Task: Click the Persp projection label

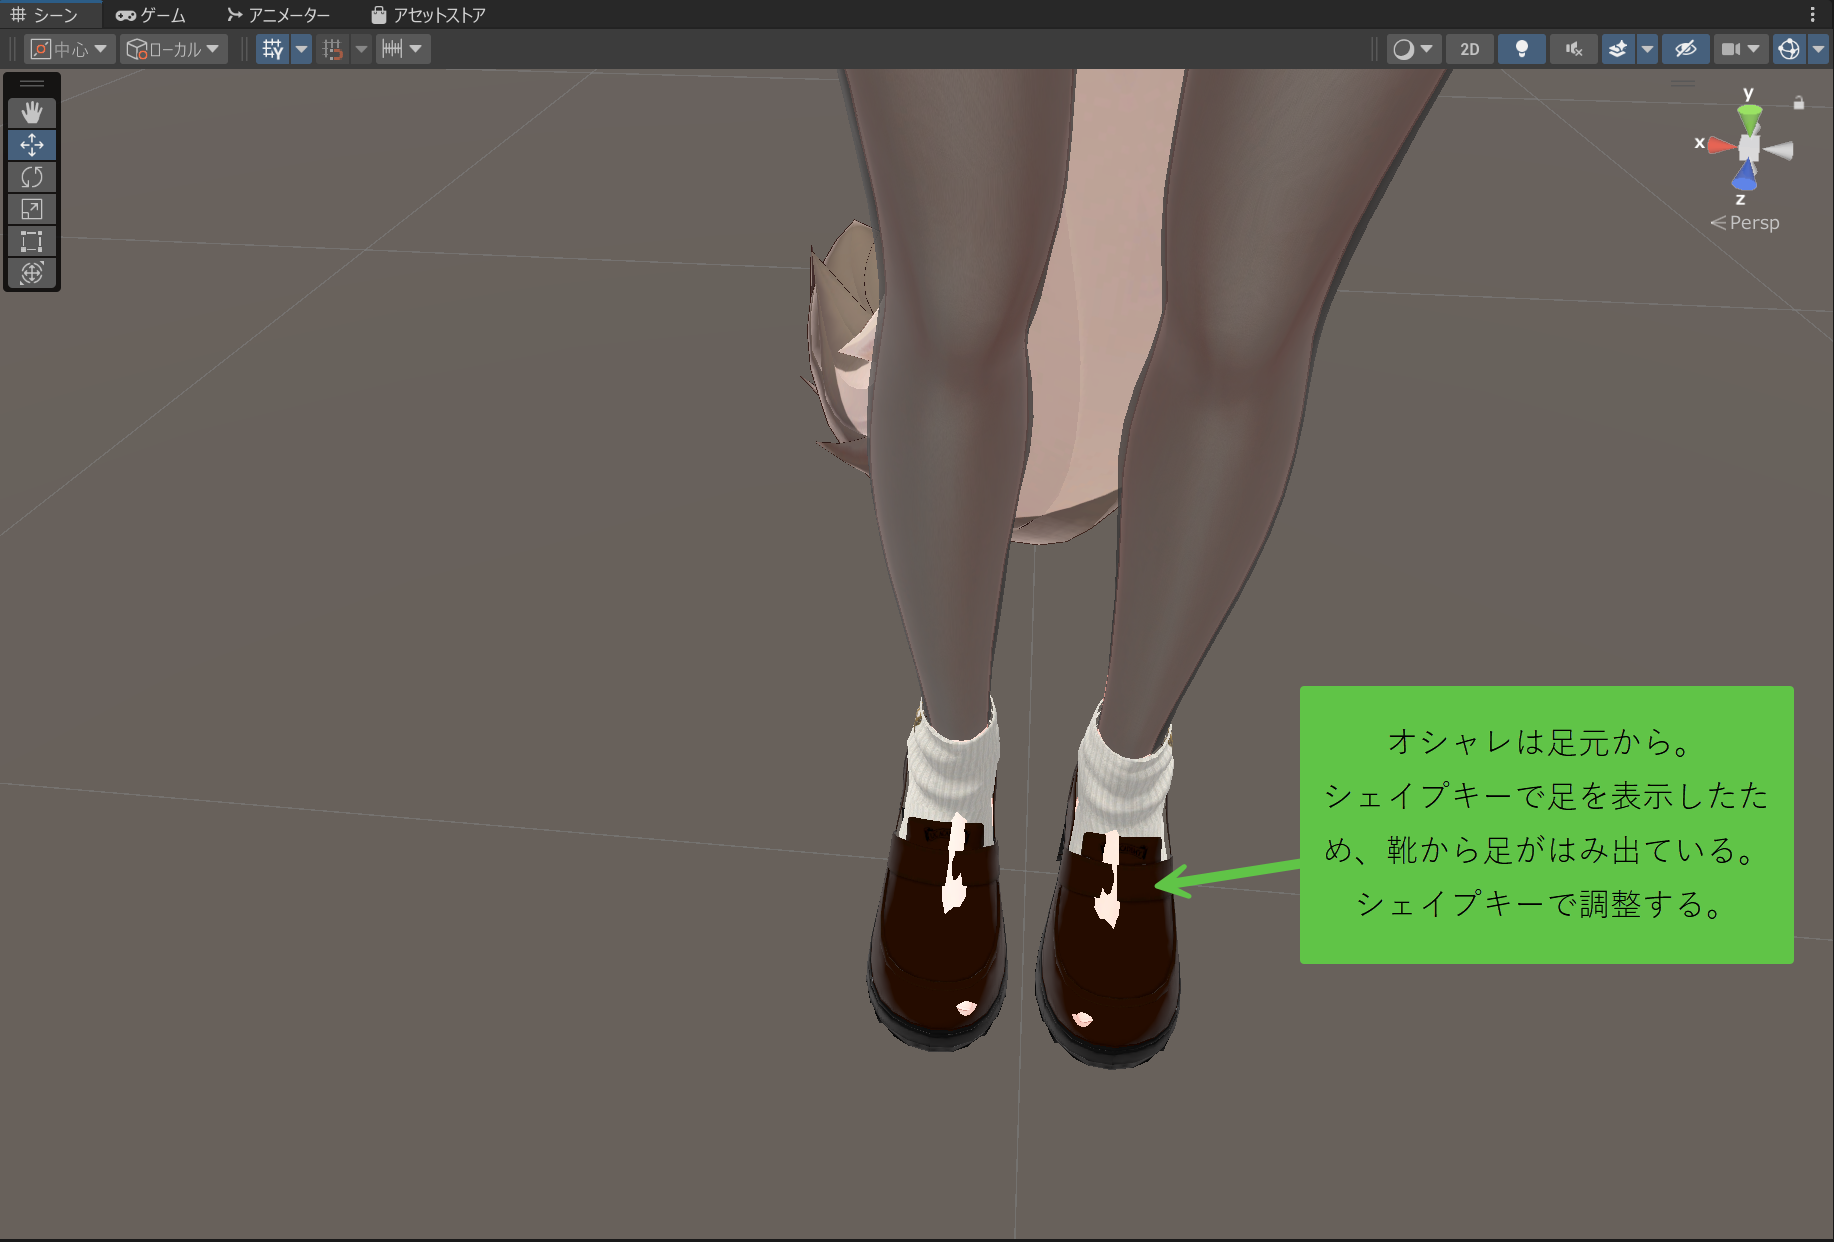Action: tap(1745, 223)
